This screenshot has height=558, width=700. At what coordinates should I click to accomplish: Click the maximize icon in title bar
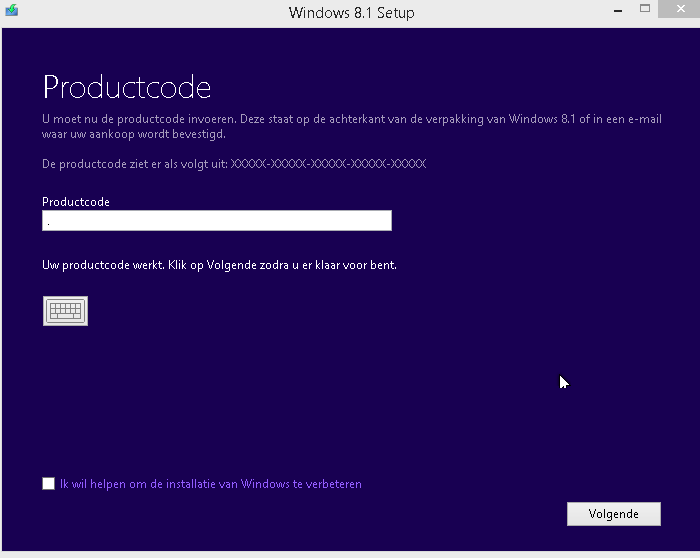[646, 10]
